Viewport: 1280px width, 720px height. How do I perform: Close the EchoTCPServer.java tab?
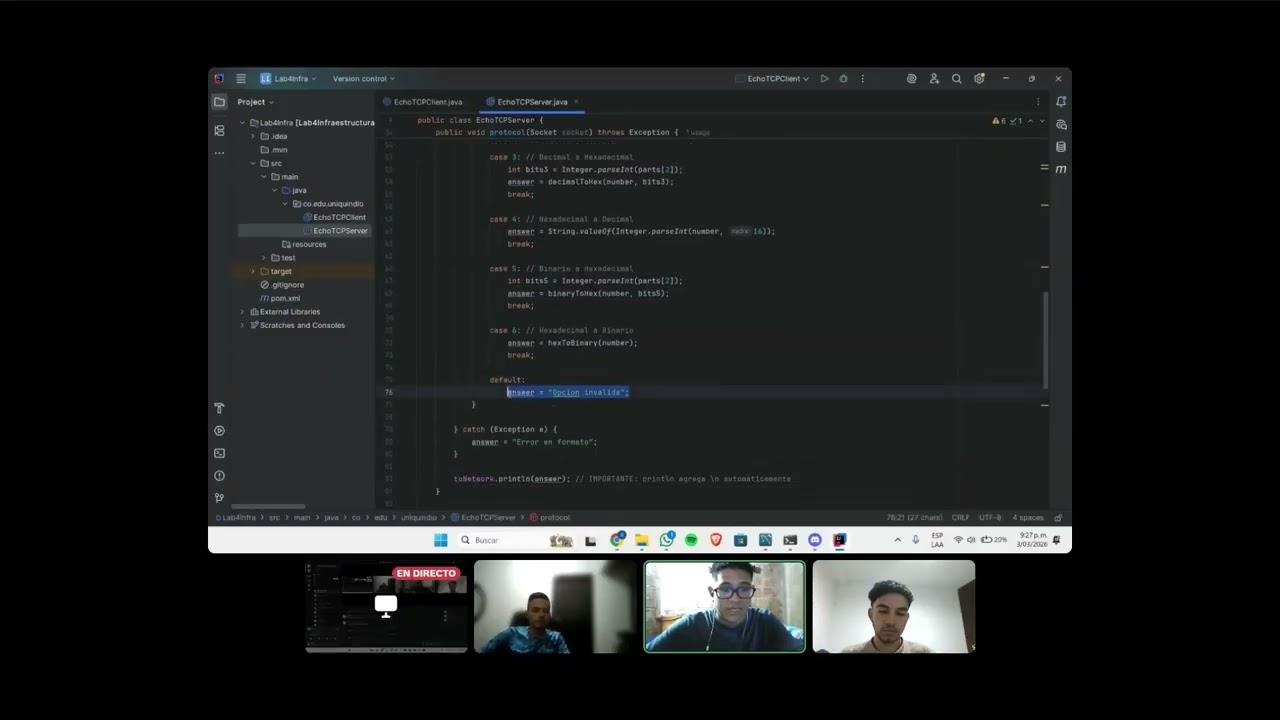pyautogui.click(x=576, y=102)
